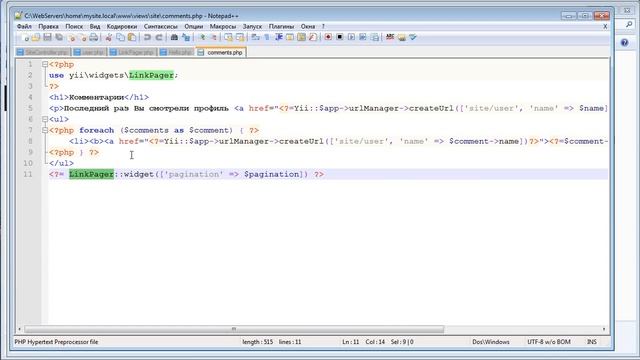
Task: Click the Replace toolbar icon
Action: coord(186,38)
